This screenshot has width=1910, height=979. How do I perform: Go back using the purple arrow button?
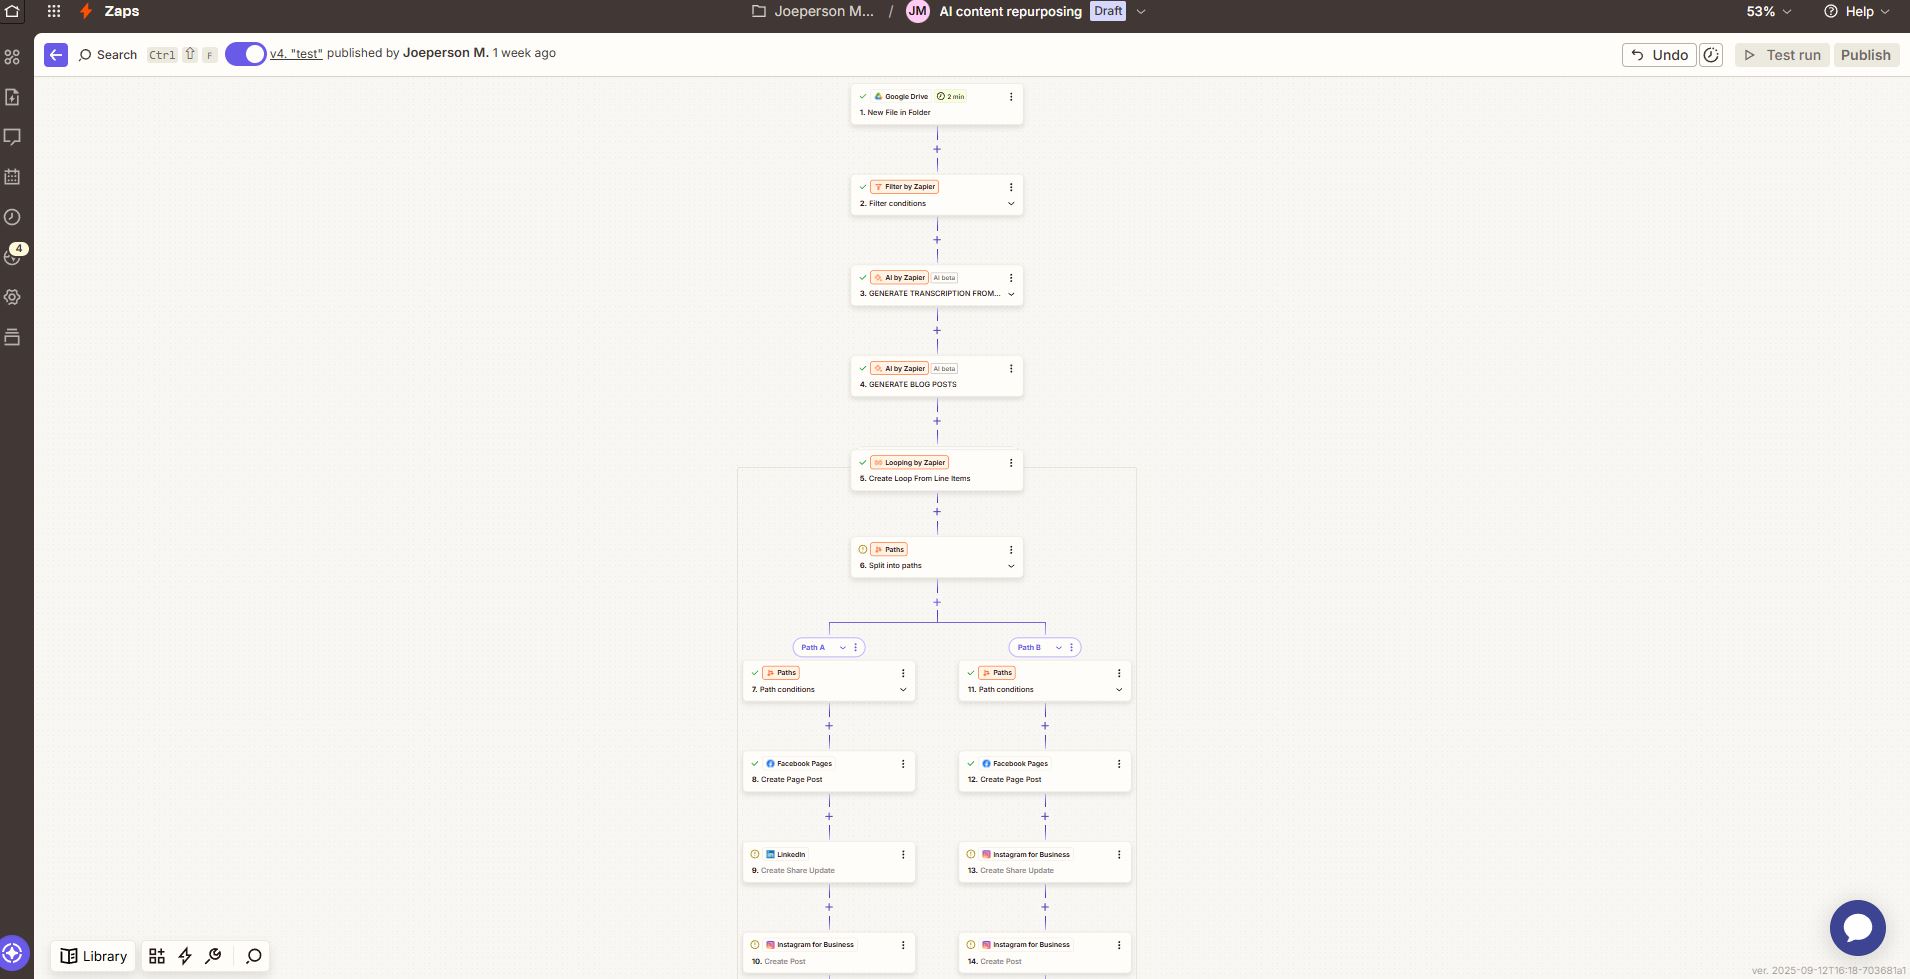(56, 55)
